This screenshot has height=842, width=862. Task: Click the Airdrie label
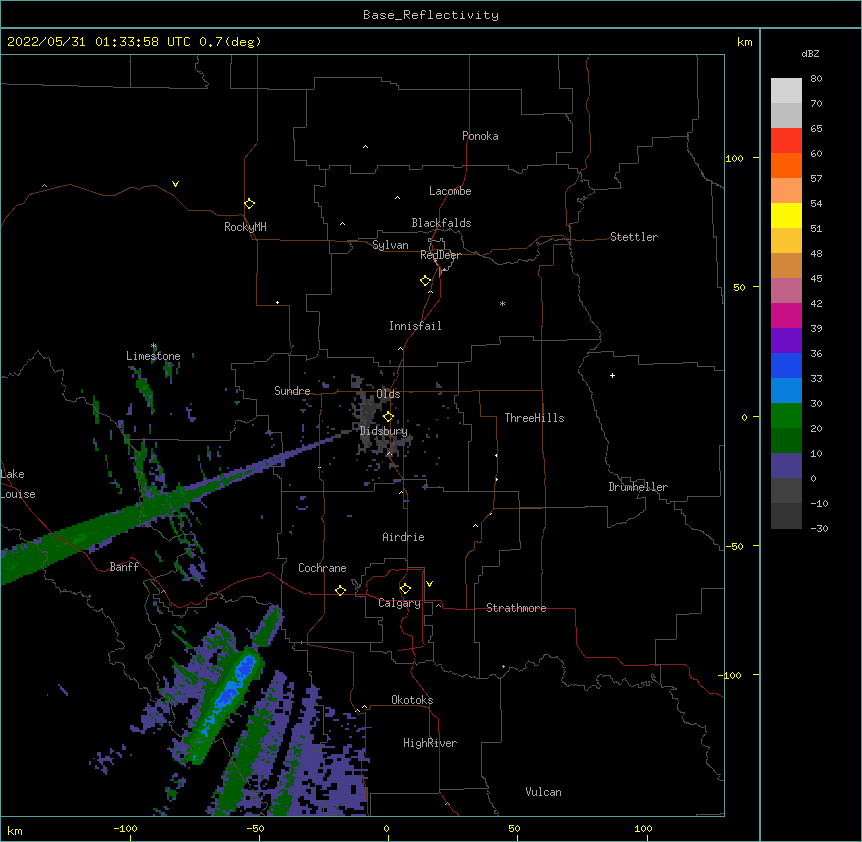[404, 537]
